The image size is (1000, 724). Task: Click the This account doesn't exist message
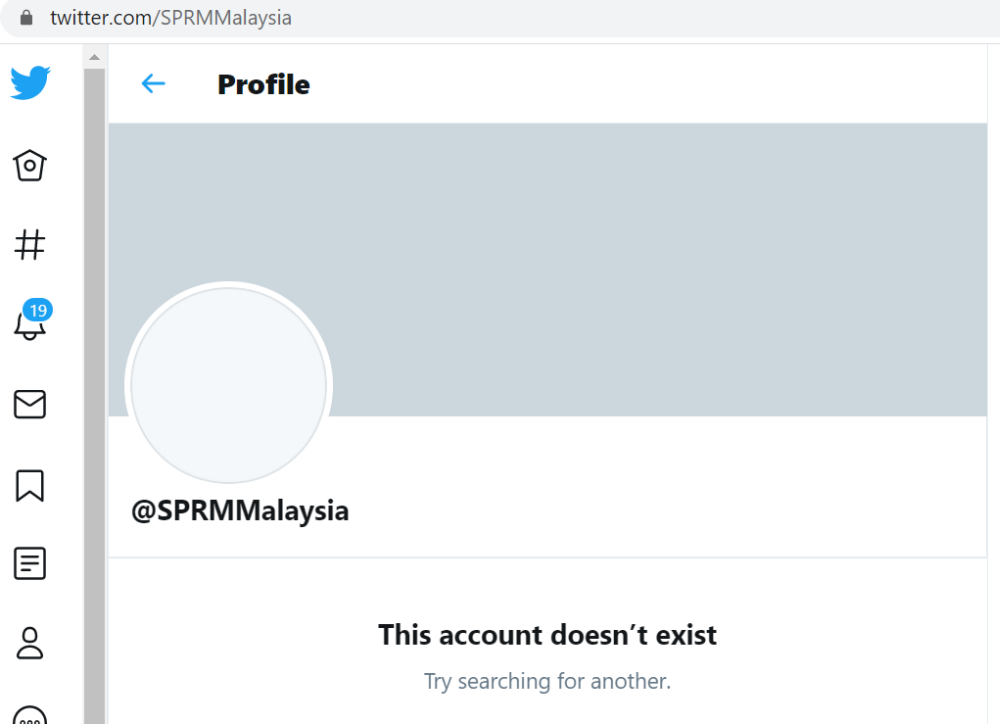point(546,634)
